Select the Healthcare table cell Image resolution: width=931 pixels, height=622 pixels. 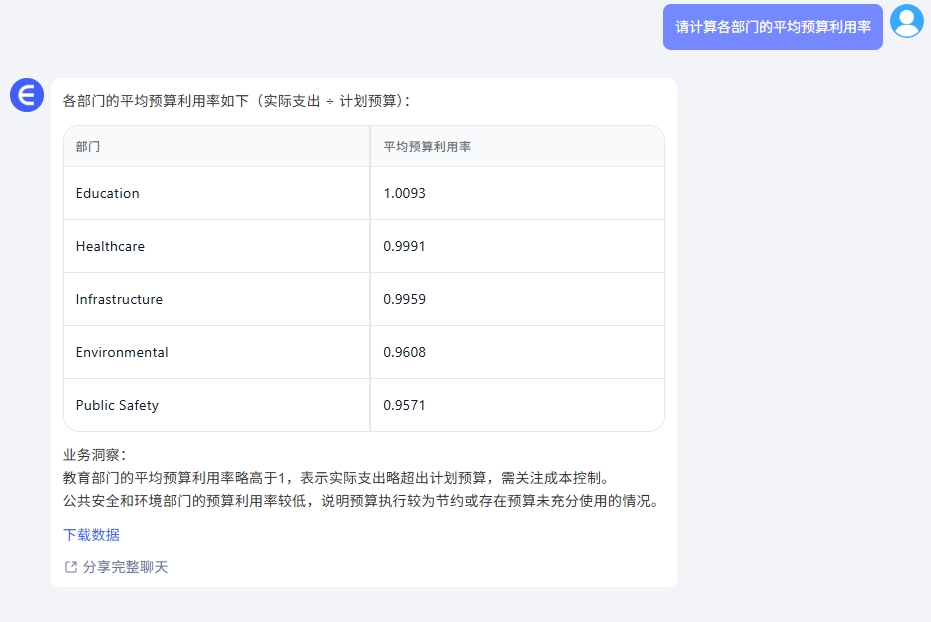(217, 246)
